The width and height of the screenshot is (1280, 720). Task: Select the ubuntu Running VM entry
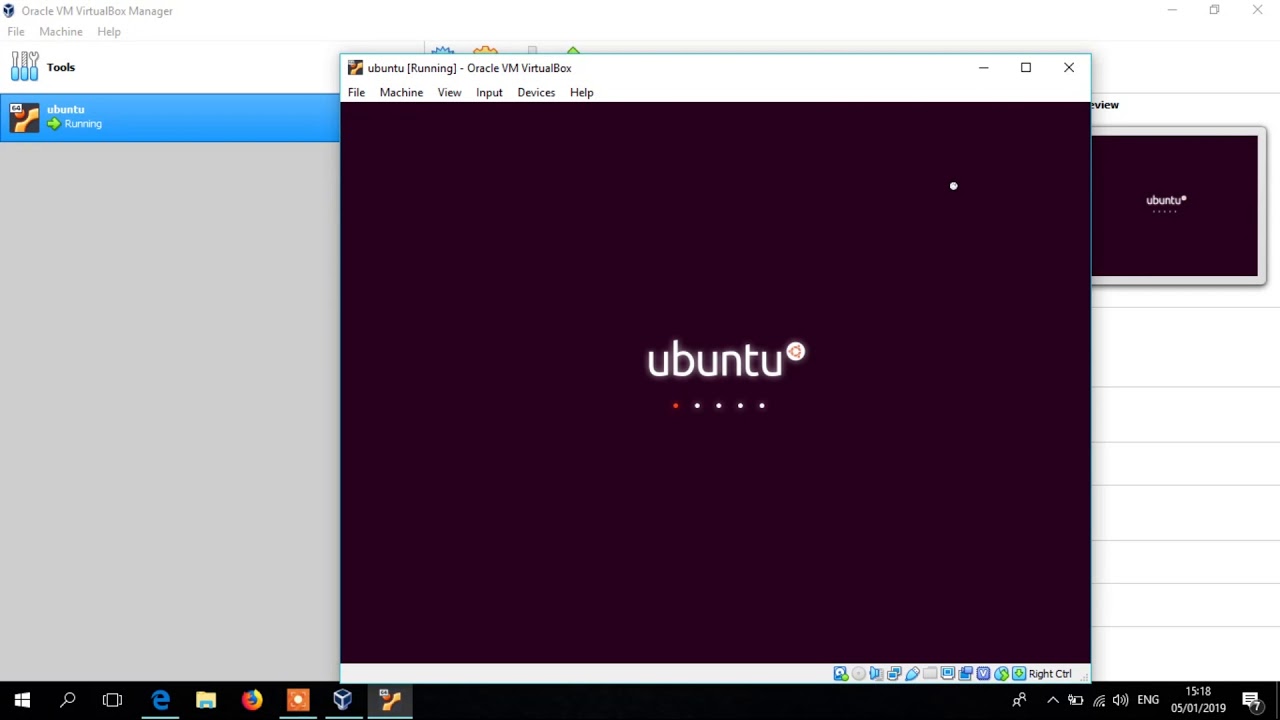[170, 117]
